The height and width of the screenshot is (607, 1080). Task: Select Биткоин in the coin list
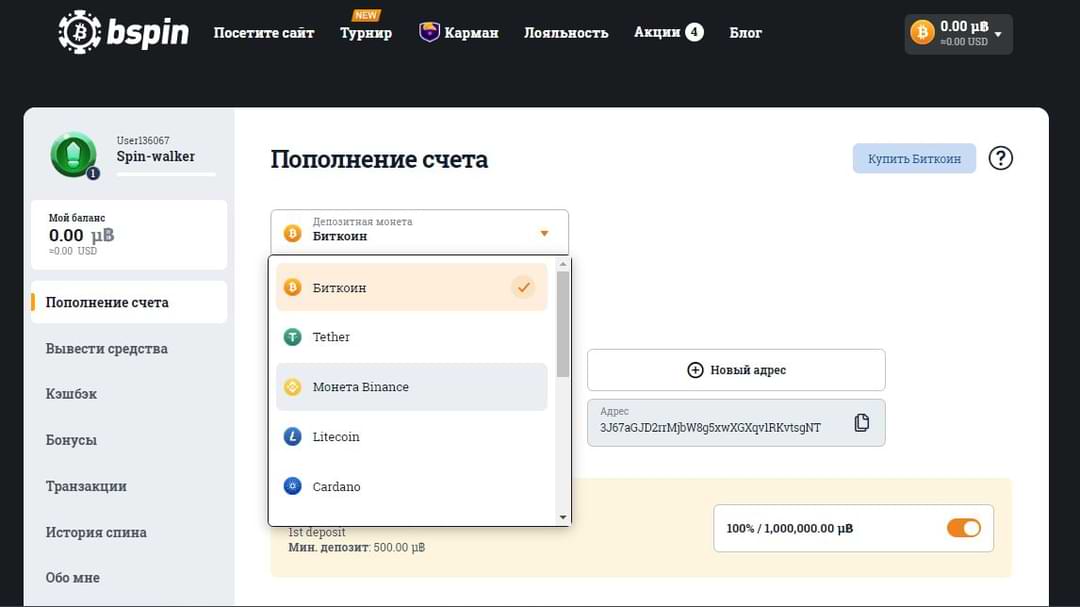coord(411,287)
